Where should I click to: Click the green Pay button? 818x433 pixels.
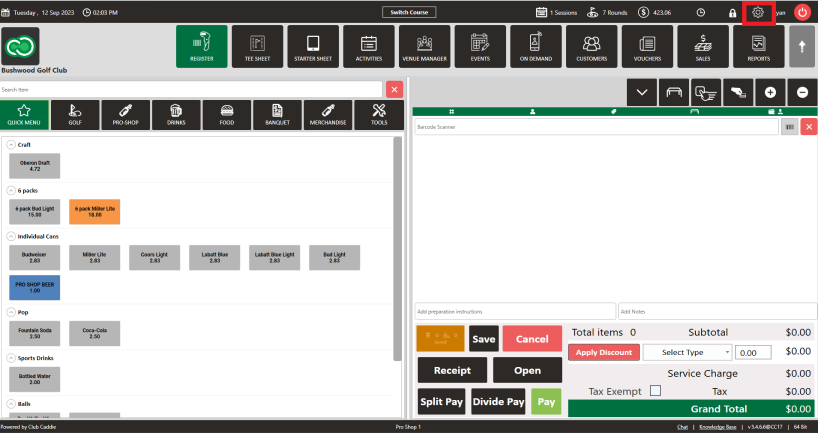pos(546,402)
